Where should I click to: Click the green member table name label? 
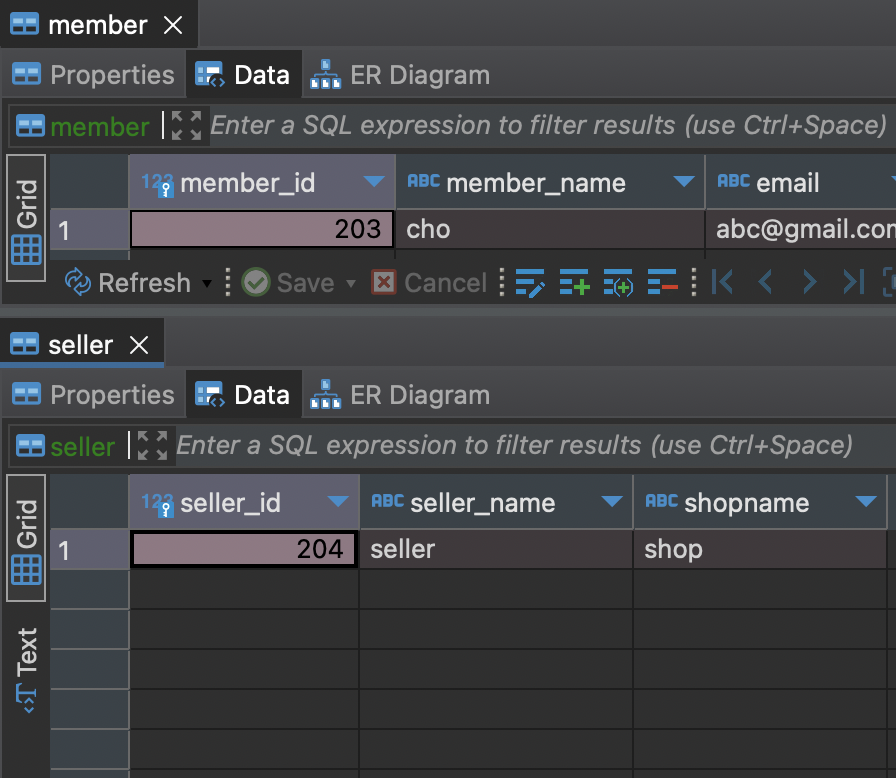[x=99, y=126]
